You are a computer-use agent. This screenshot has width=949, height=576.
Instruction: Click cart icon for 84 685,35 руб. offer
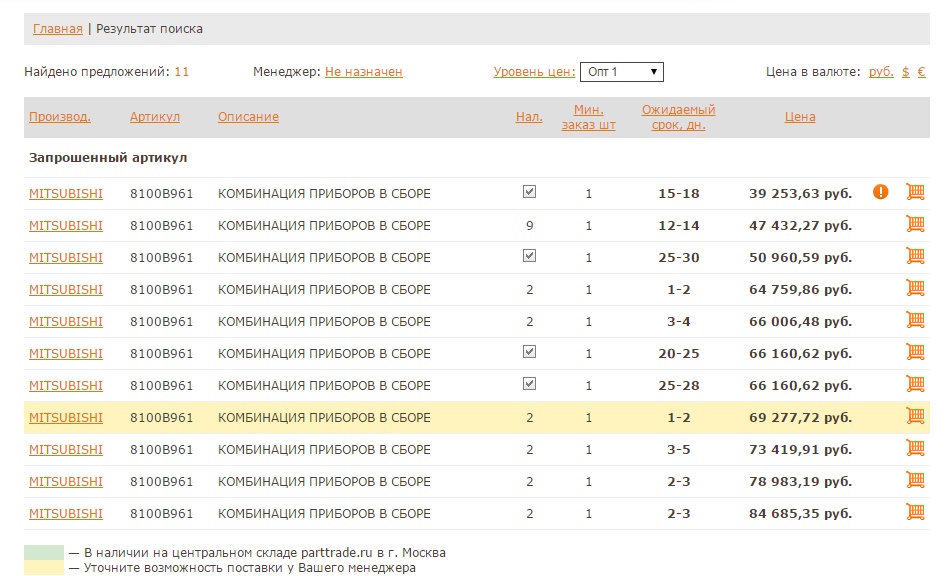914,513
